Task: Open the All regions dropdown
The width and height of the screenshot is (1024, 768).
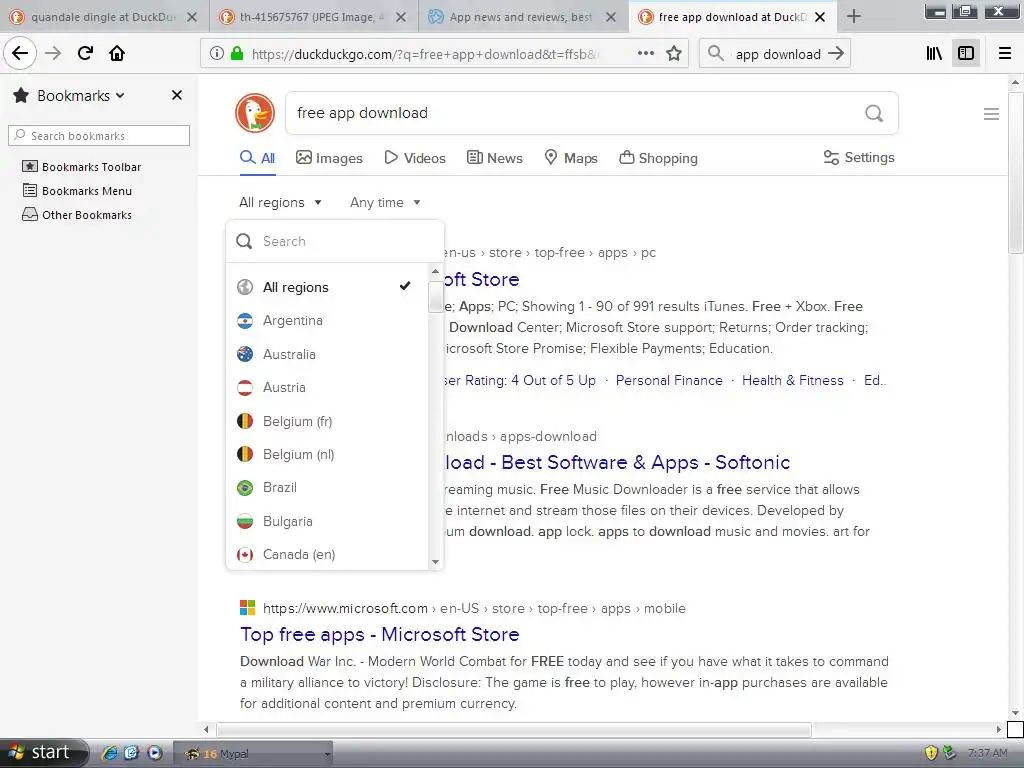Action: pos(280,202)
